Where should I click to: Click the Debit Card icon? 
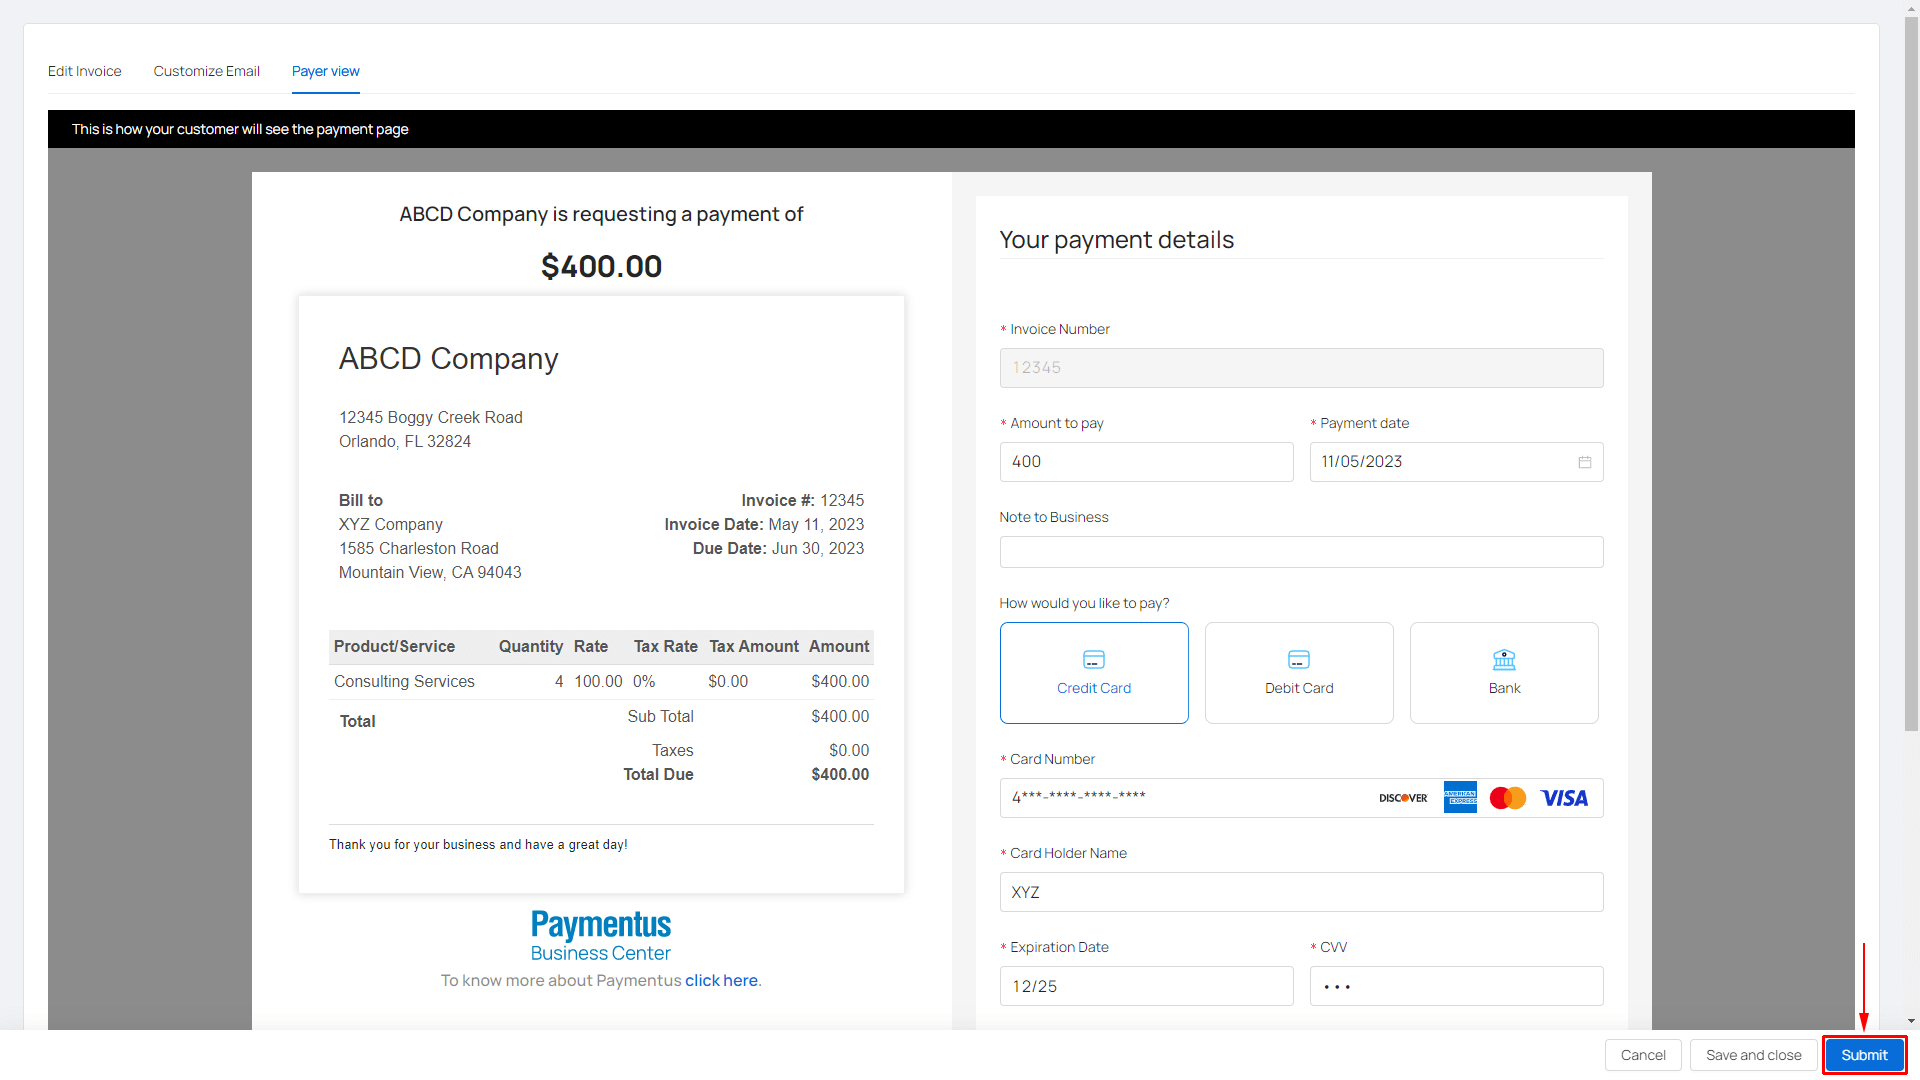(1299, 660)
